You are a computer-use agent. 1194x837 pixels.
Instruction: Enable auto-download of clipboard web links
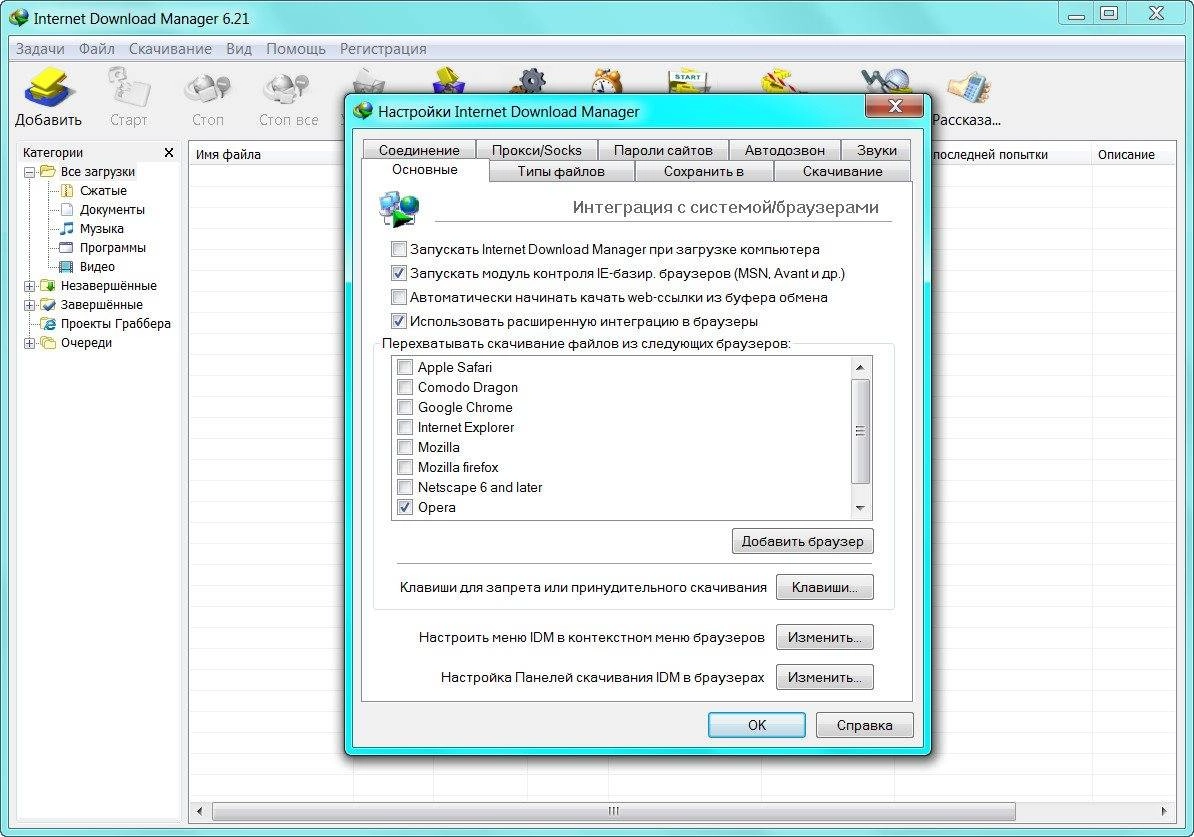(399, 297)
